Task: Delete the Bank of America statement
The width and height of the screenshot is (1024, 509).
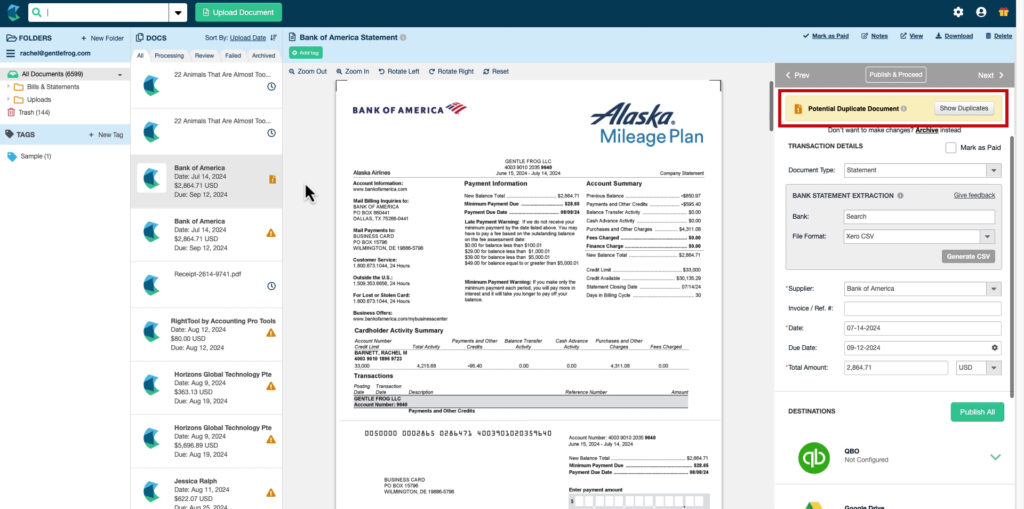Action: [998, 36]
